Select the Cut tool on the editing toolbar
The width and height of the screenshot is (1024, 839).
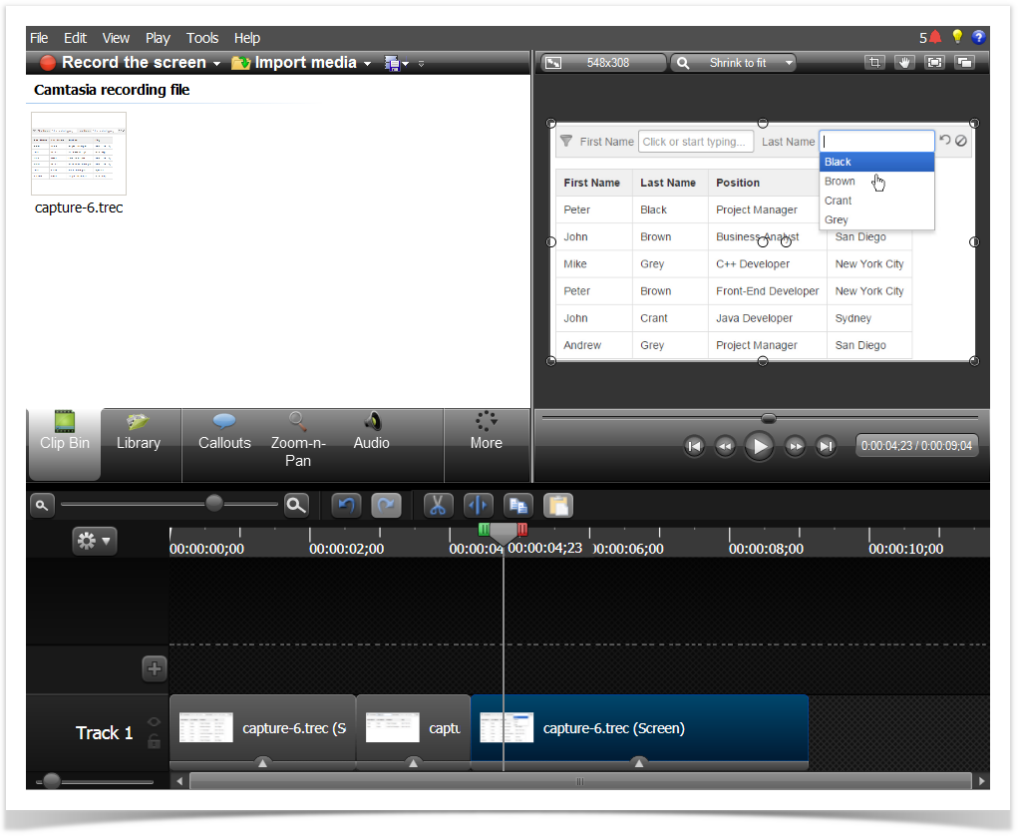437,505
